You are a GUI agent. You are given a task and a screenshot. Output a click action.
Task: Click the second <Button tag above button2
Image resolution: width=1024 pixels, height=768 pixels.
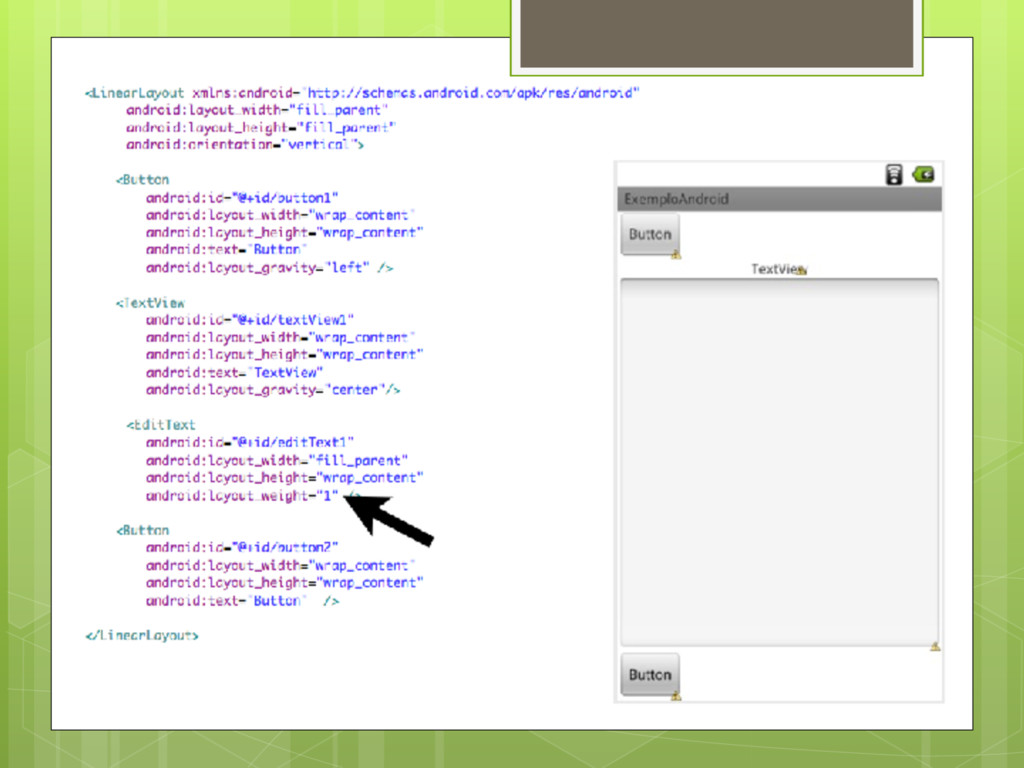pyautogui.click(x=142, y=530)
